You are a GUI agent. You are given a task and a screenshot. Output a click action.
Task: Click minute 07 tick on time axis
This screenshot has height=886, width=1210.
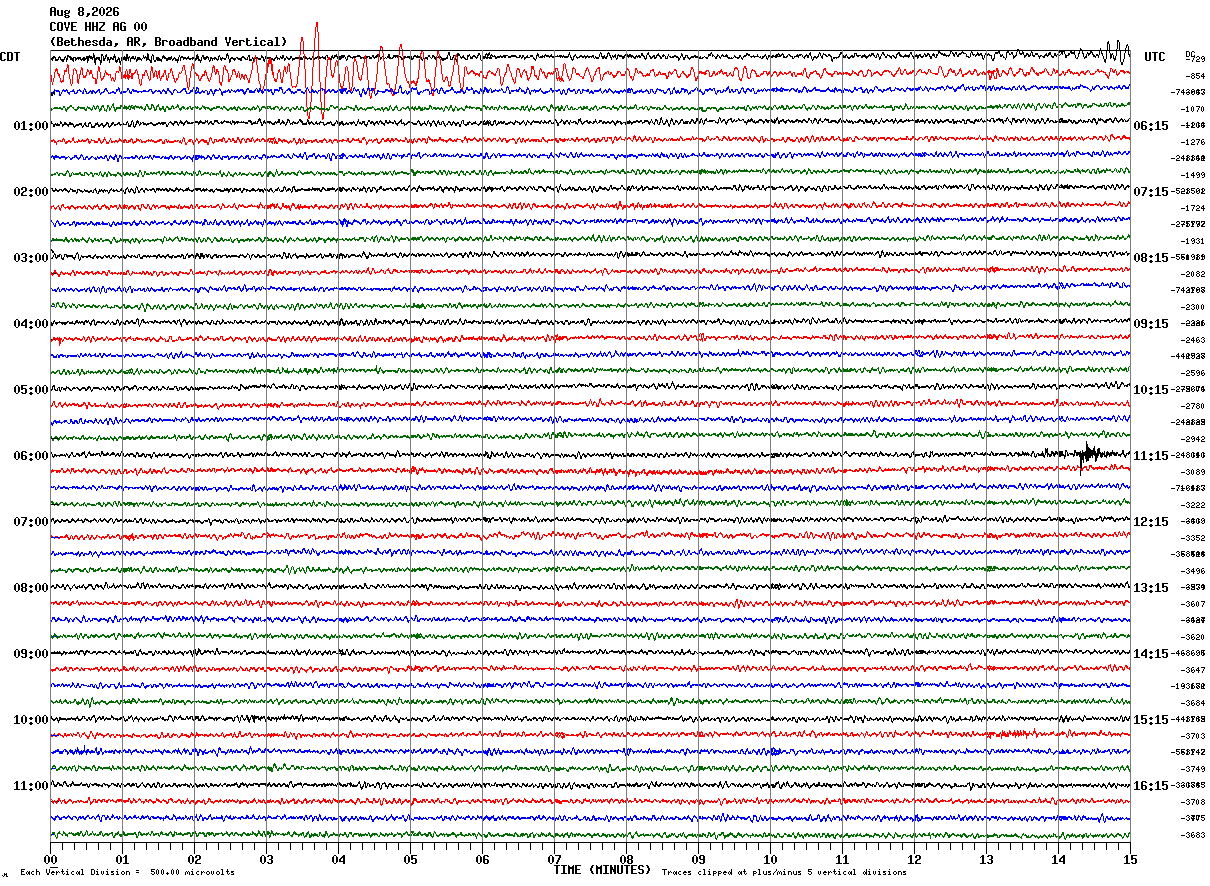(x=554, y=859)
